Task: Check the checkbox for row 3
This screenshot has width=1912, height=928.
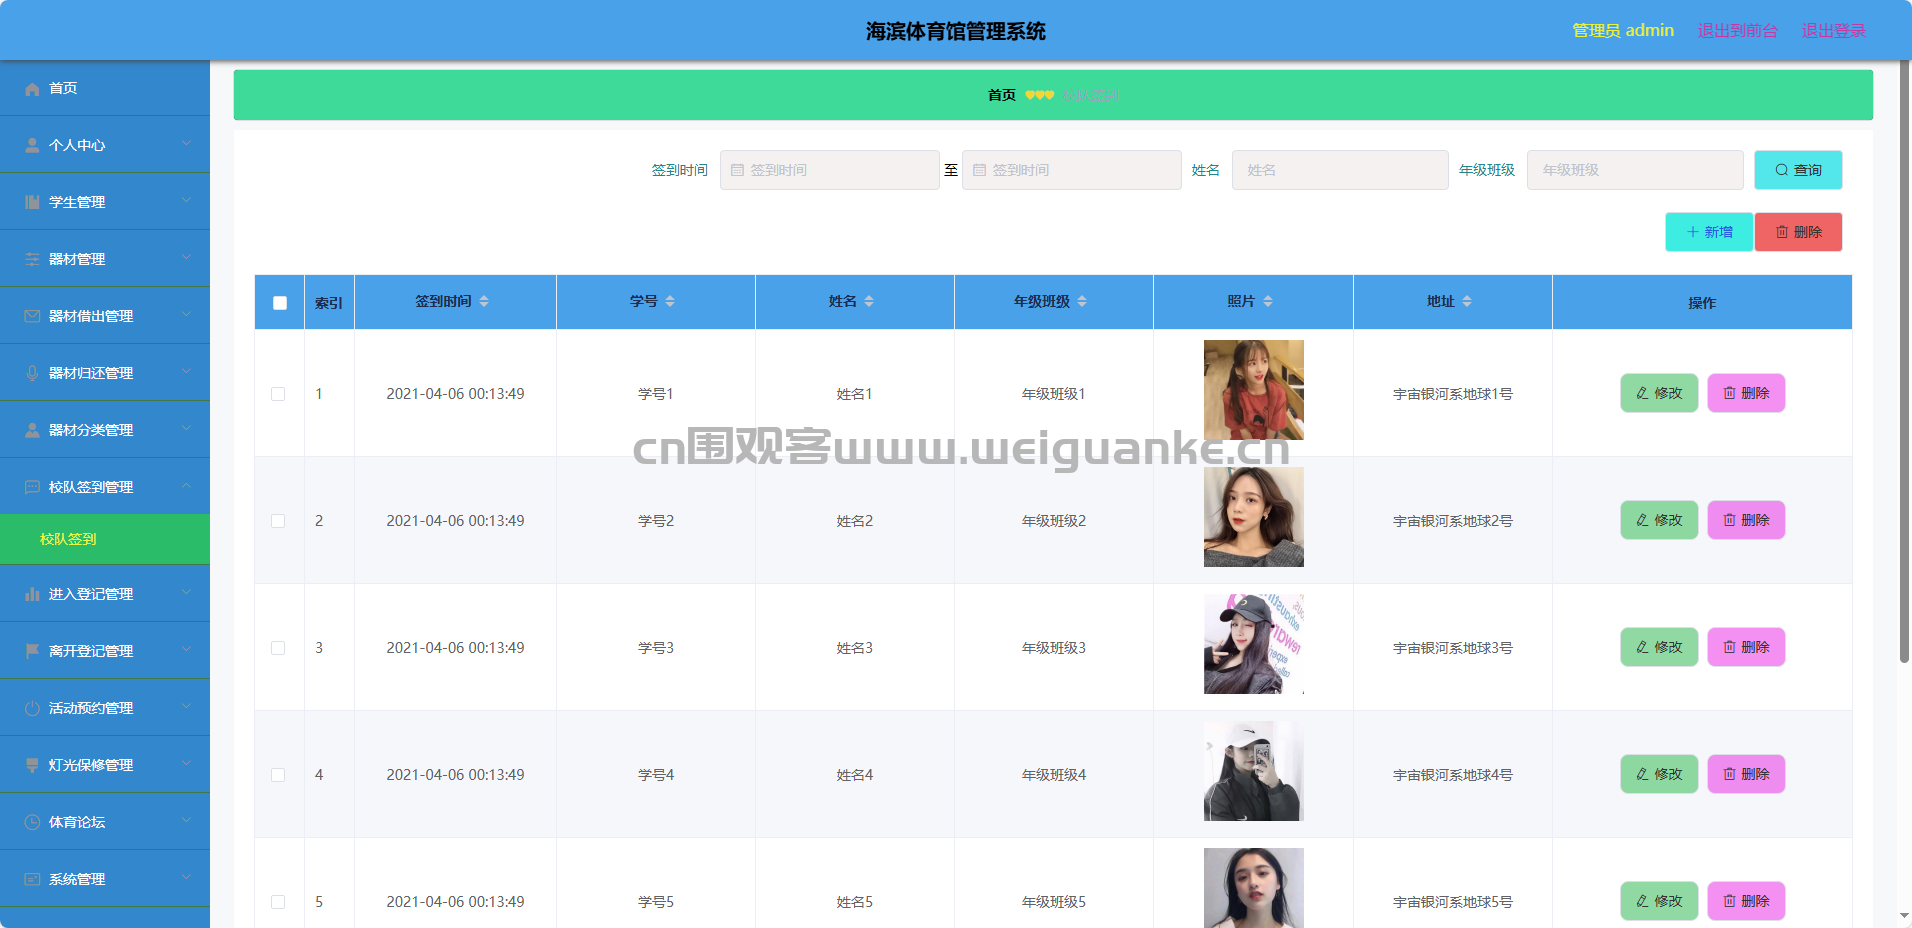Action: pos(278,648)
